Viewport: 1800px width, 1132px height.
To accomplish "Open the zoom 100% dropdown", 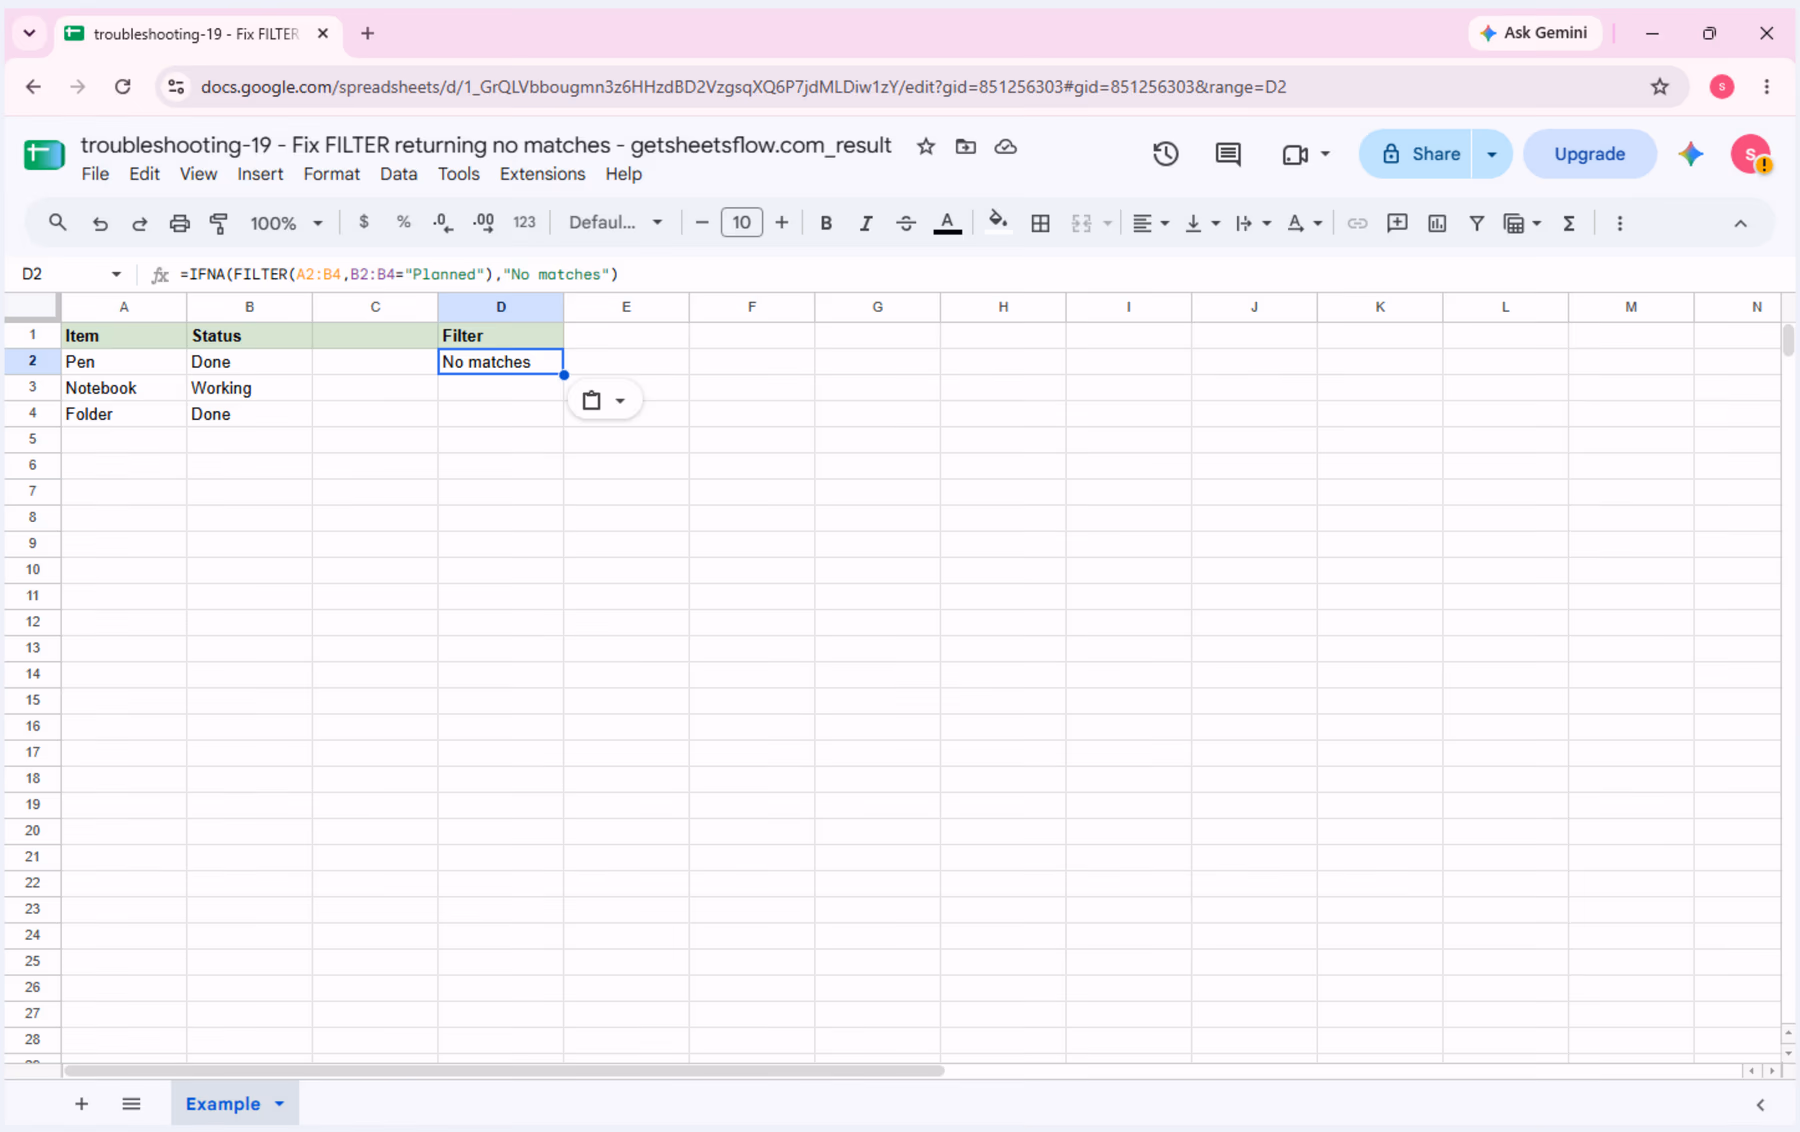I will [286, 223].
